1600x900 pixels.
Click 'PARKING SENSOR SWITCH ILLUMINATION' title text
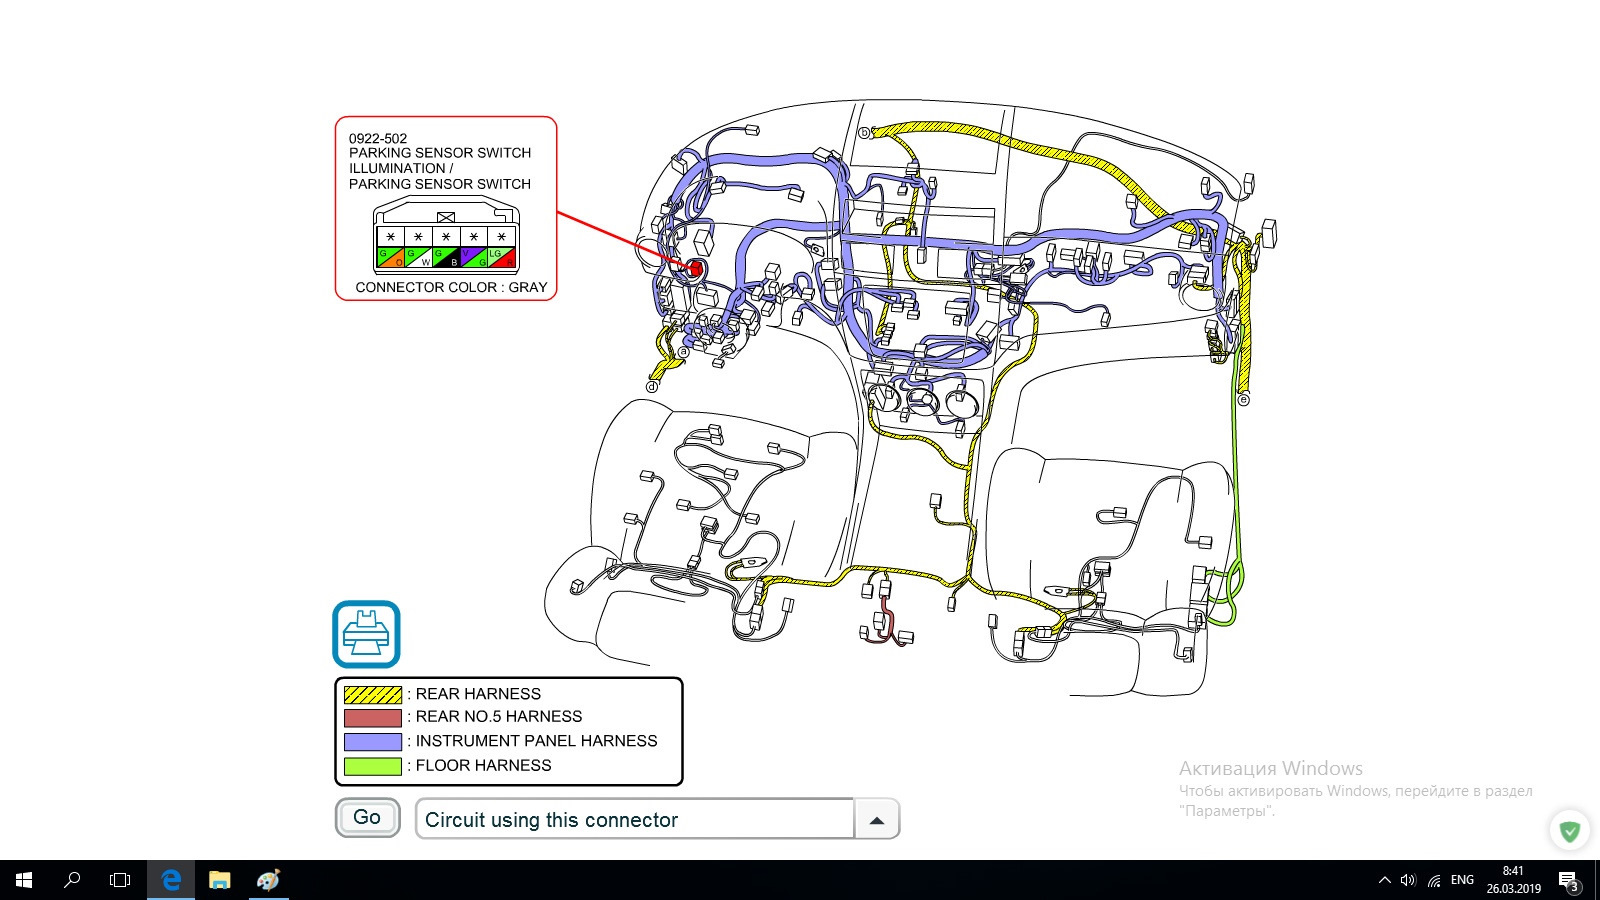point(440,161)
